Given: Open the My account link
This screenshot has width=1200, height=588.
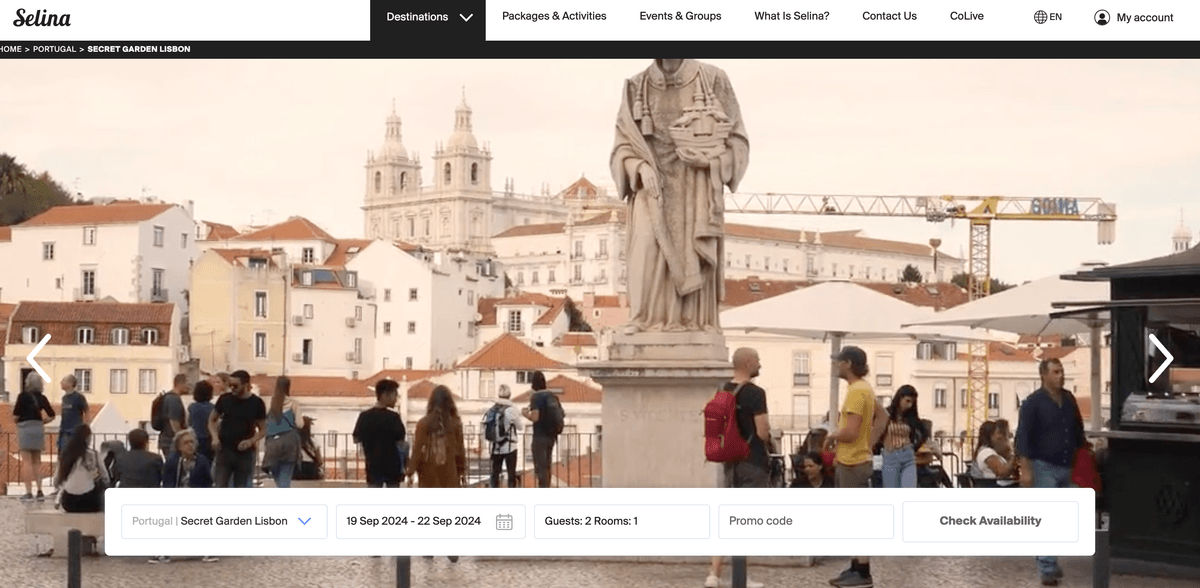Looking at the screenshot, I should [x=1145, y=17].
